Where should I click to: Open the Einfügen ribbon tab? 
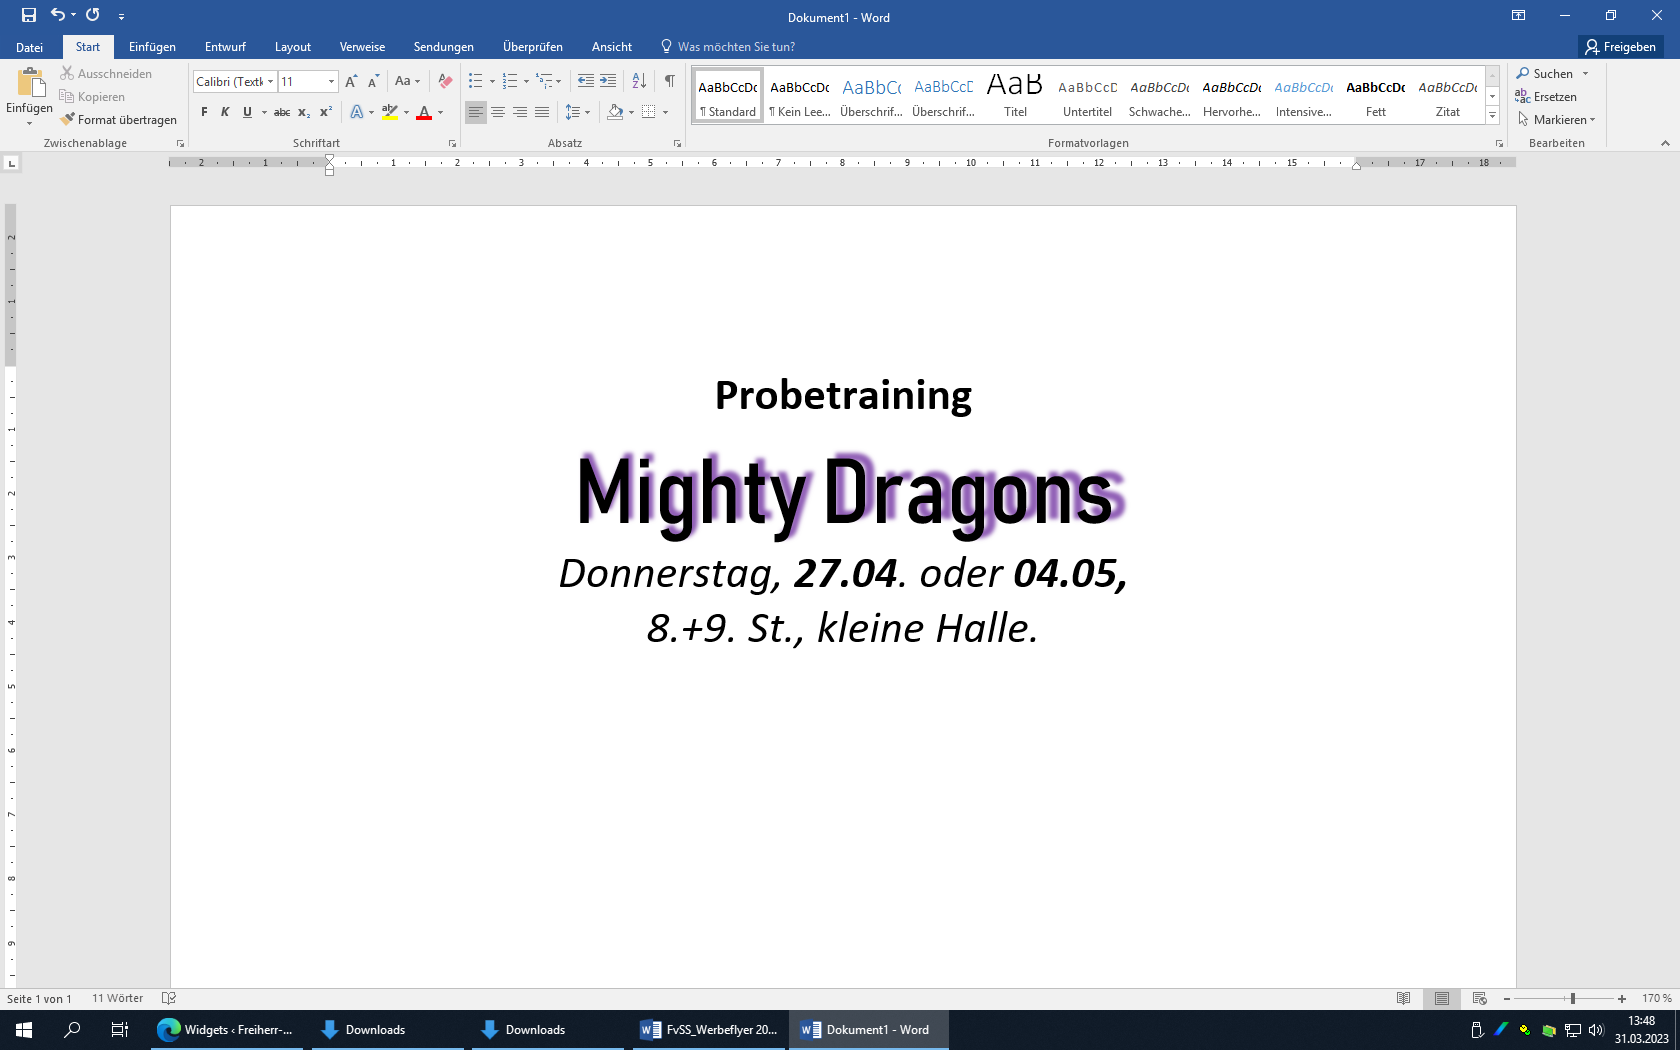[152, 47]
